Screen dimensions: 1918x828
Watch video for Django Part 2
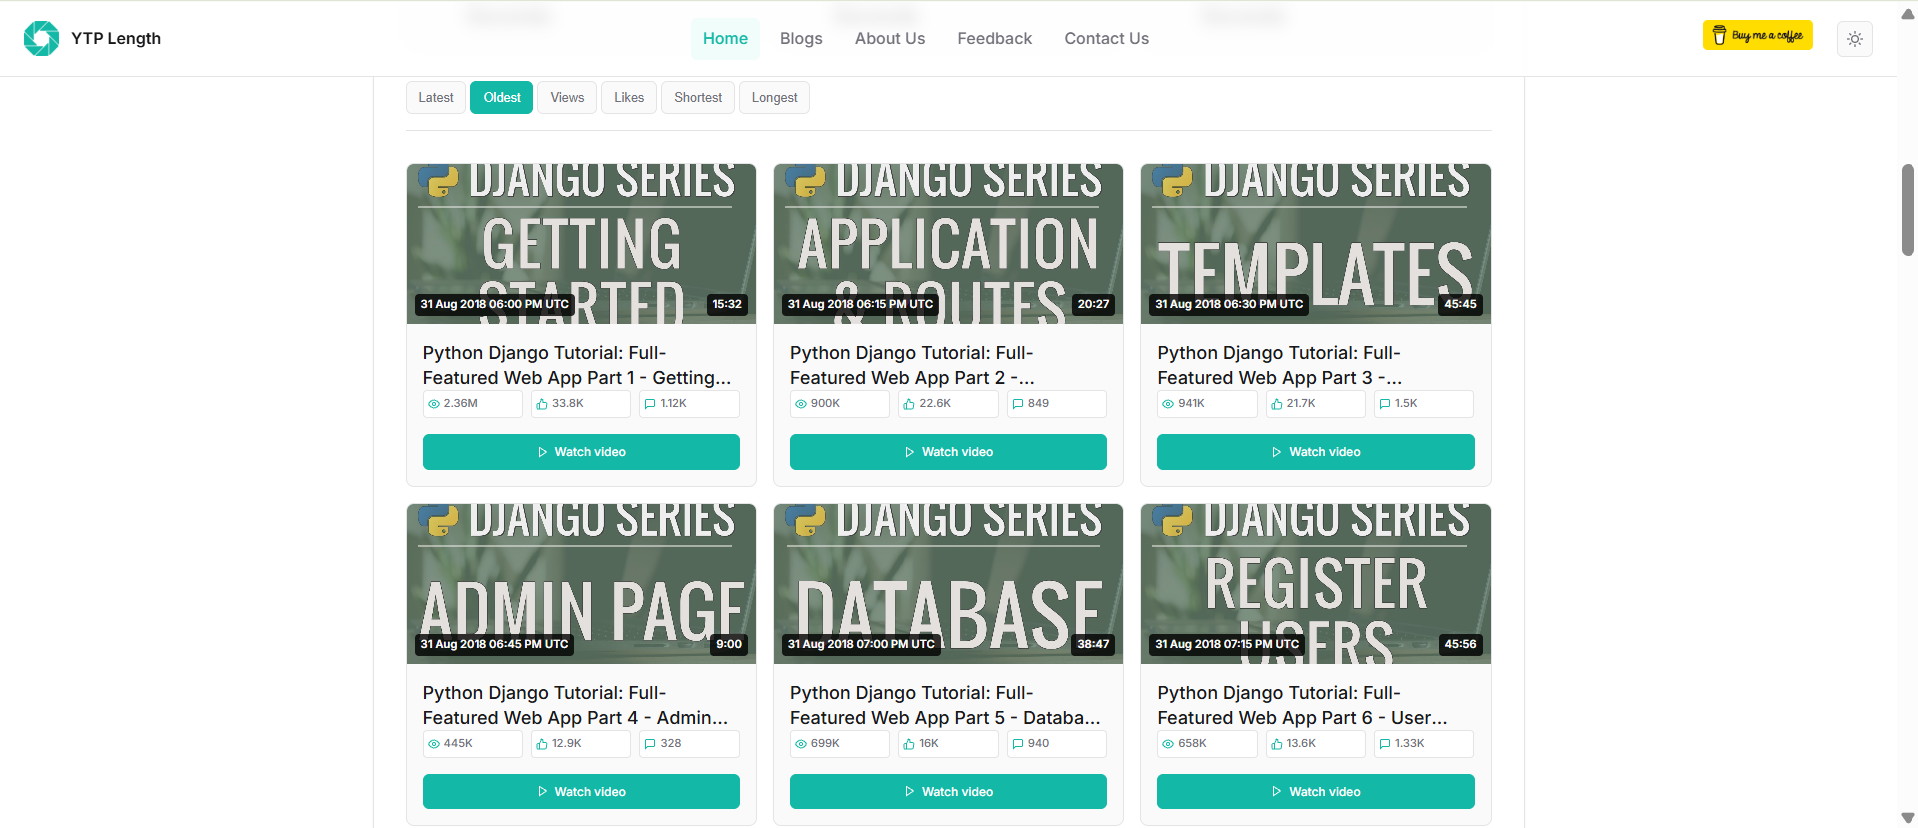point(948,452)
